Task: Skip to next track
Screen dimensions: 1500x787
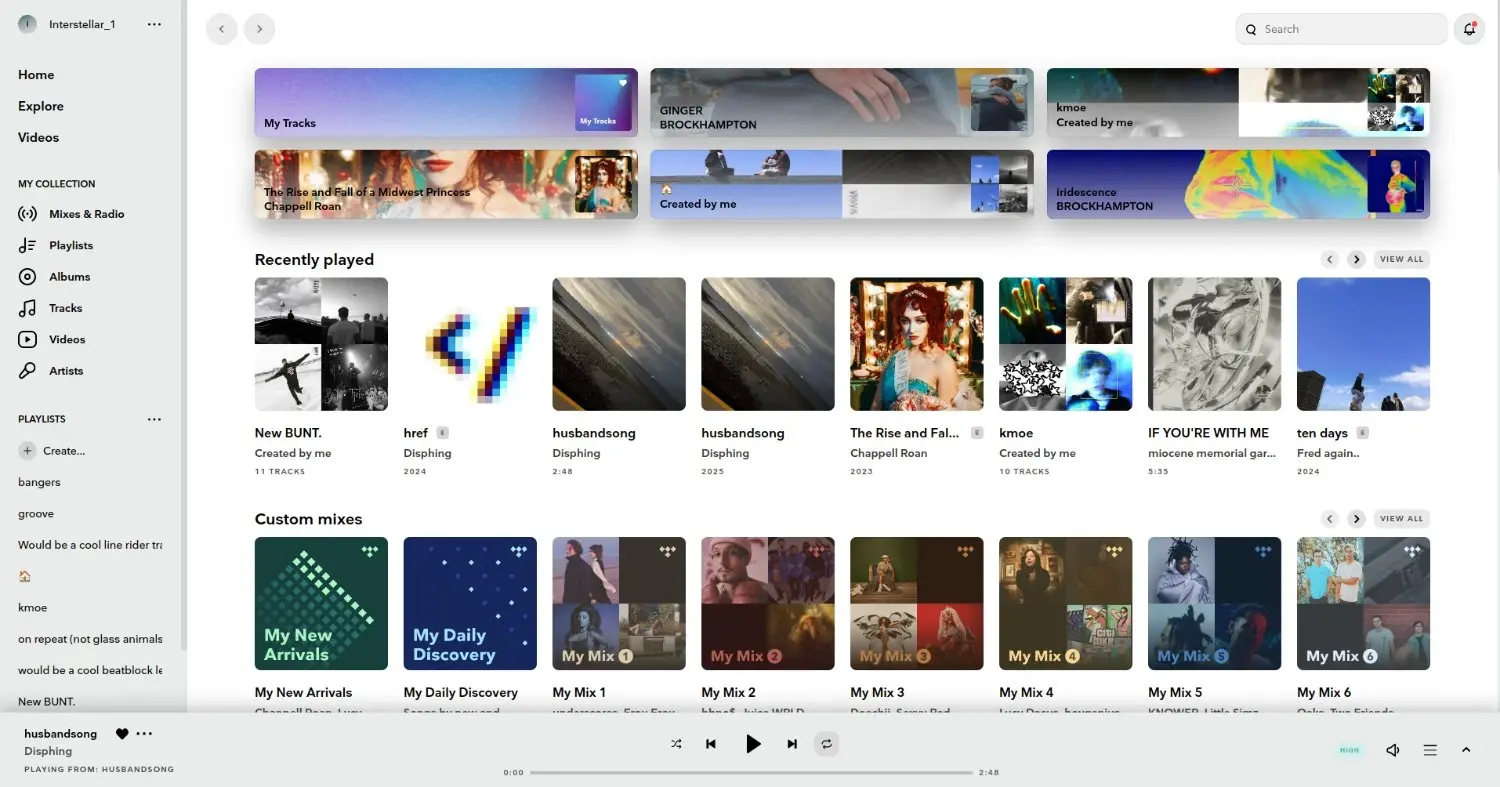Action: (x=792, y=744)
